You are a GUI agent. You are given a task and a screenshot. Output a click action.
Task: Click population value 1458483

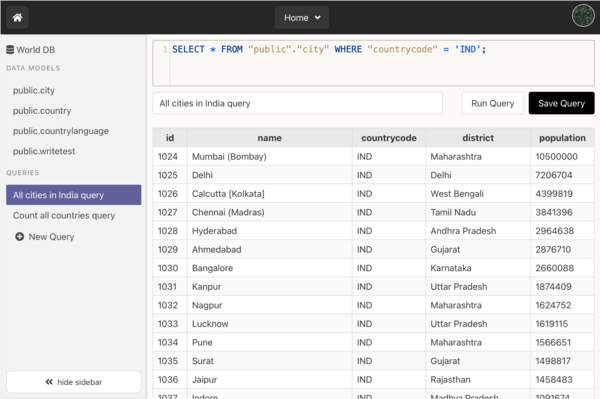click(x=562, y=379)
